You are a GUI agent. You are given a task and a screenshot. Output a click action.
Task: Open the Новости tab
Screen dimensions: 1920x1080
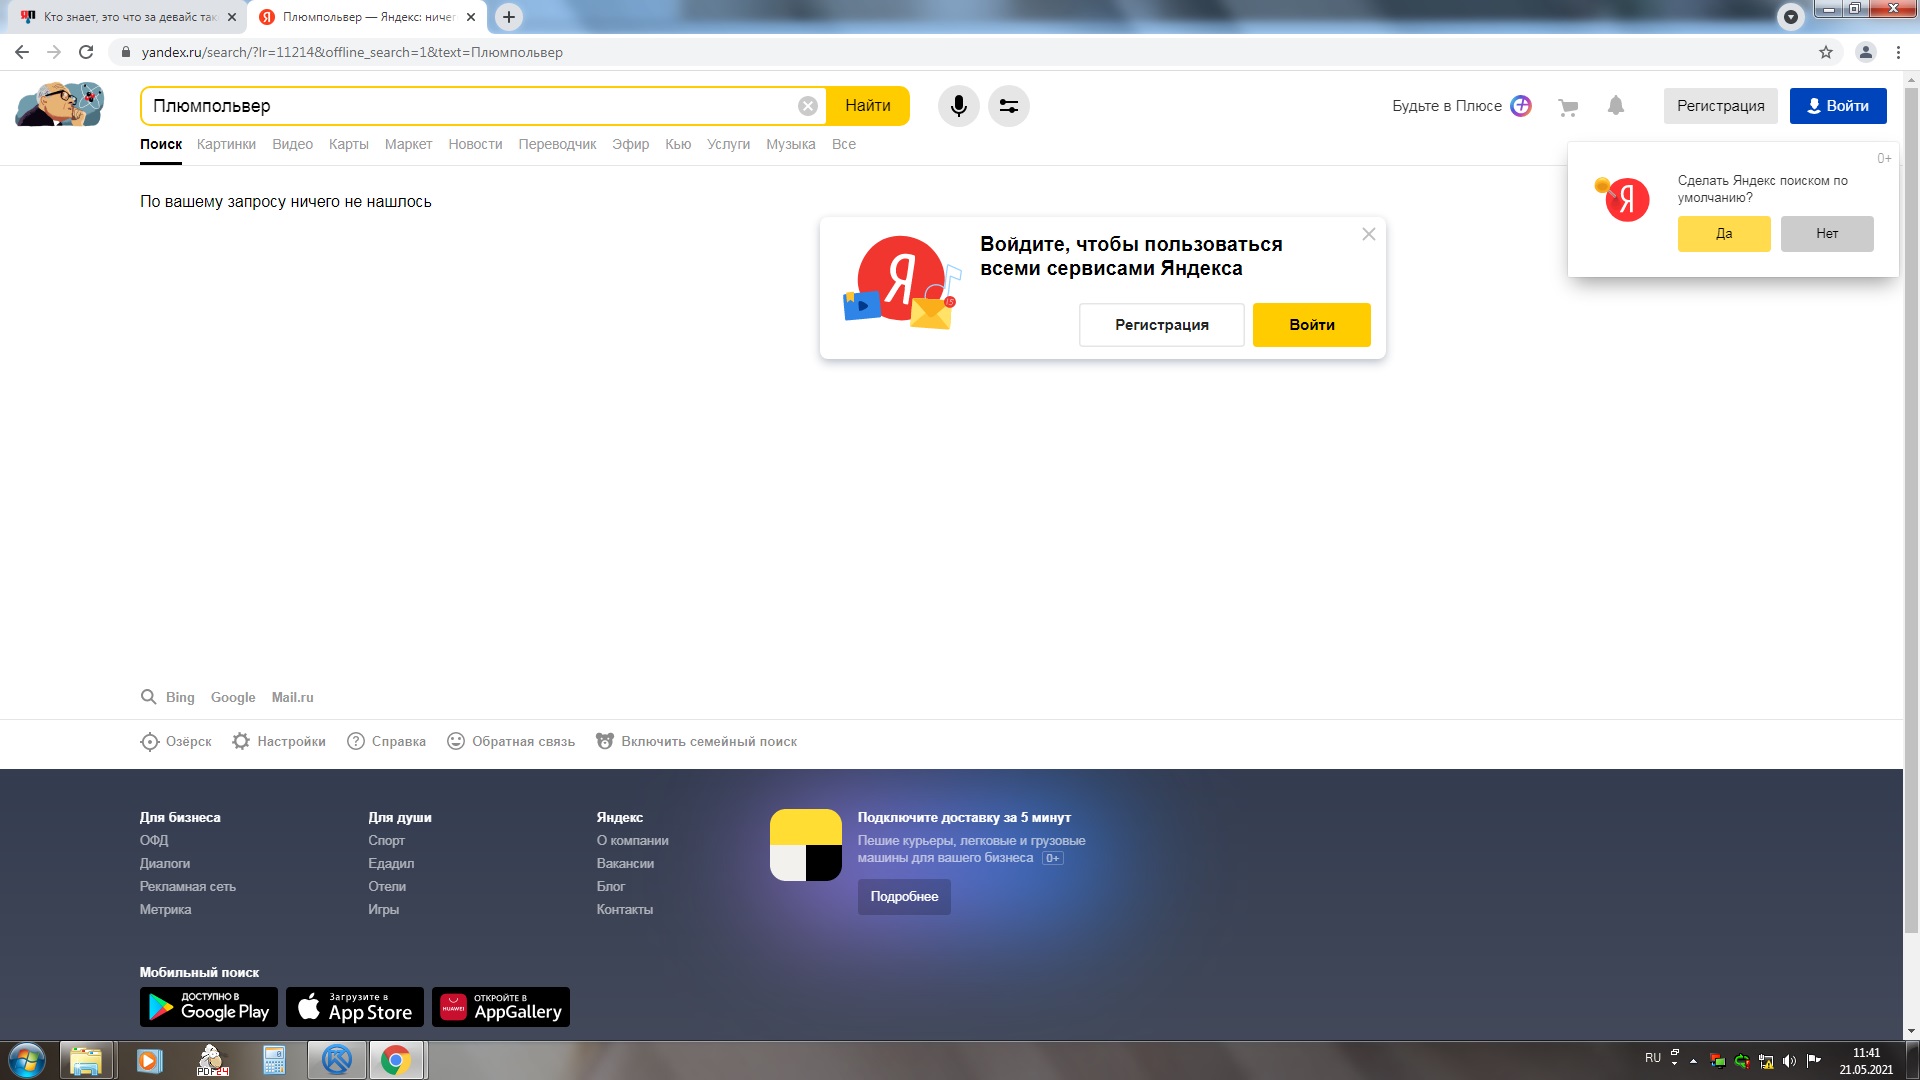[475, 144]
